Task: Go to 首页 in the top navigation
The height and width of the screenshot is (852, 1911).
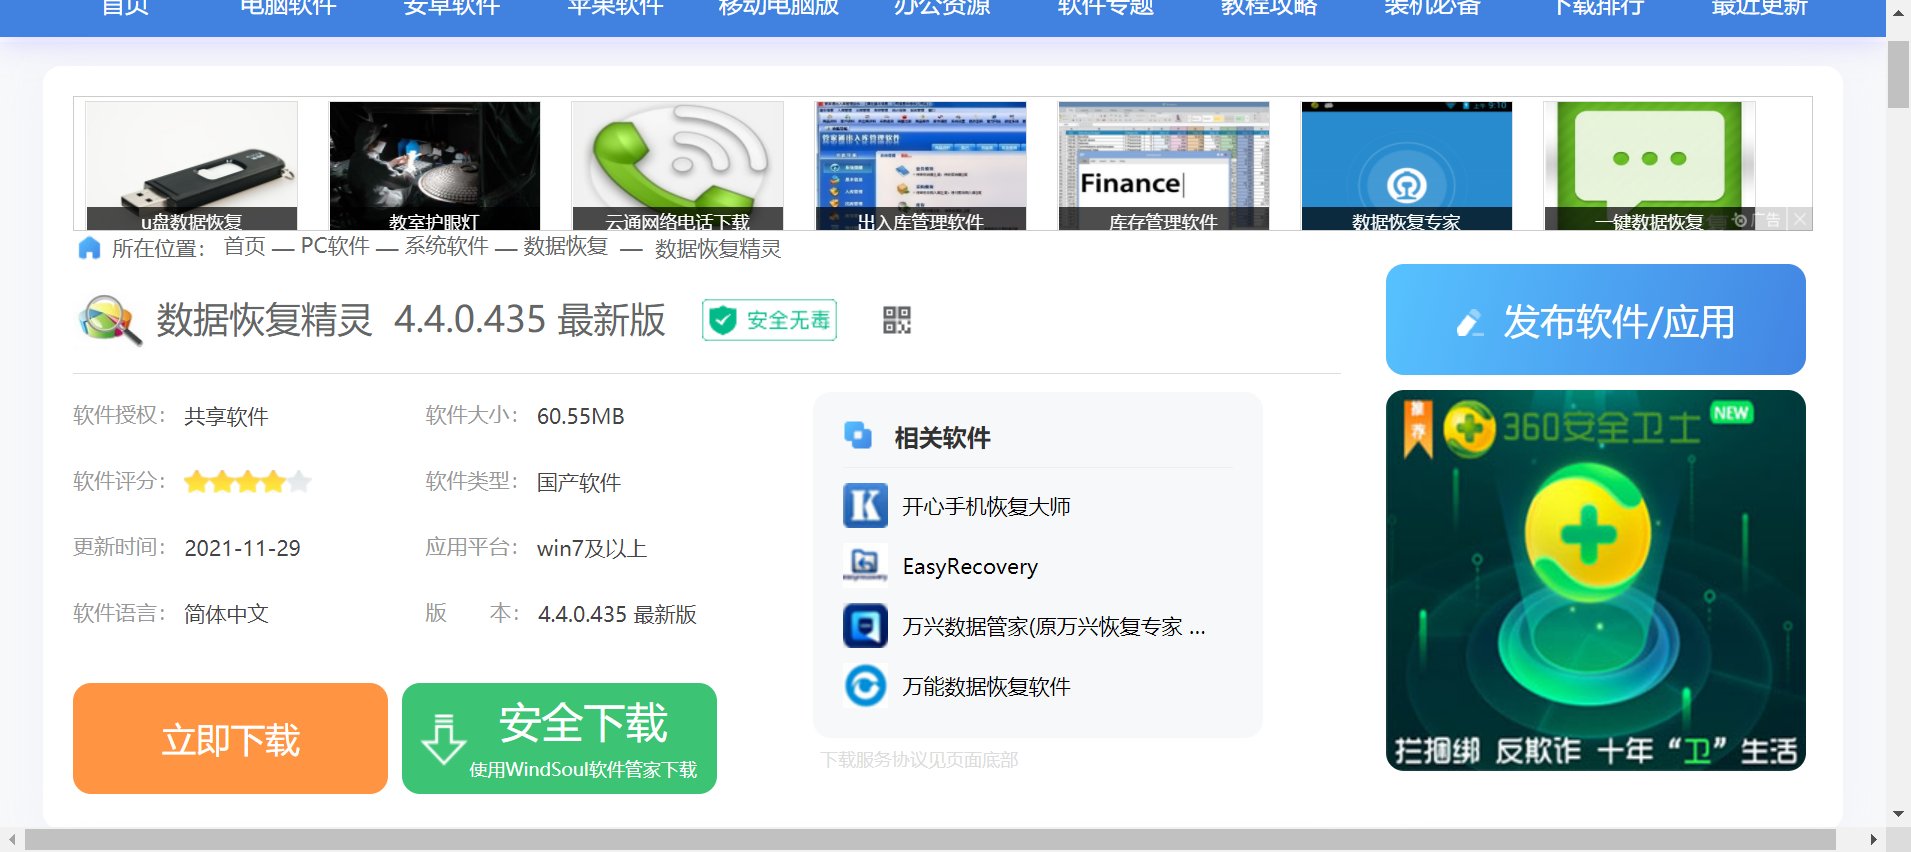Action: pyautogui.click(x=126, y=8)
